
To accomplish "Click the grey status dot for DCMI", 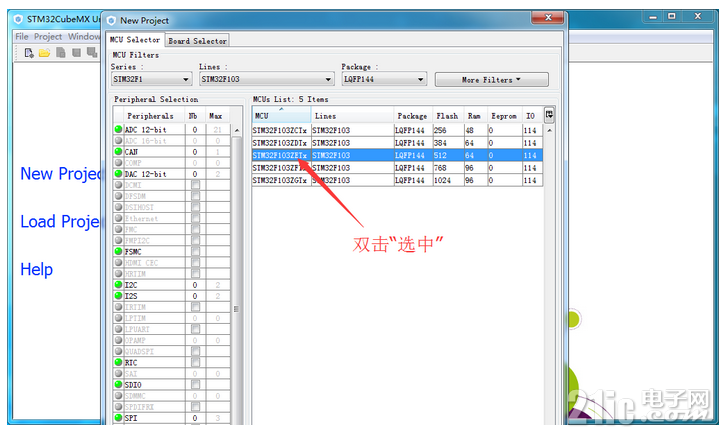I will point(118,184).
